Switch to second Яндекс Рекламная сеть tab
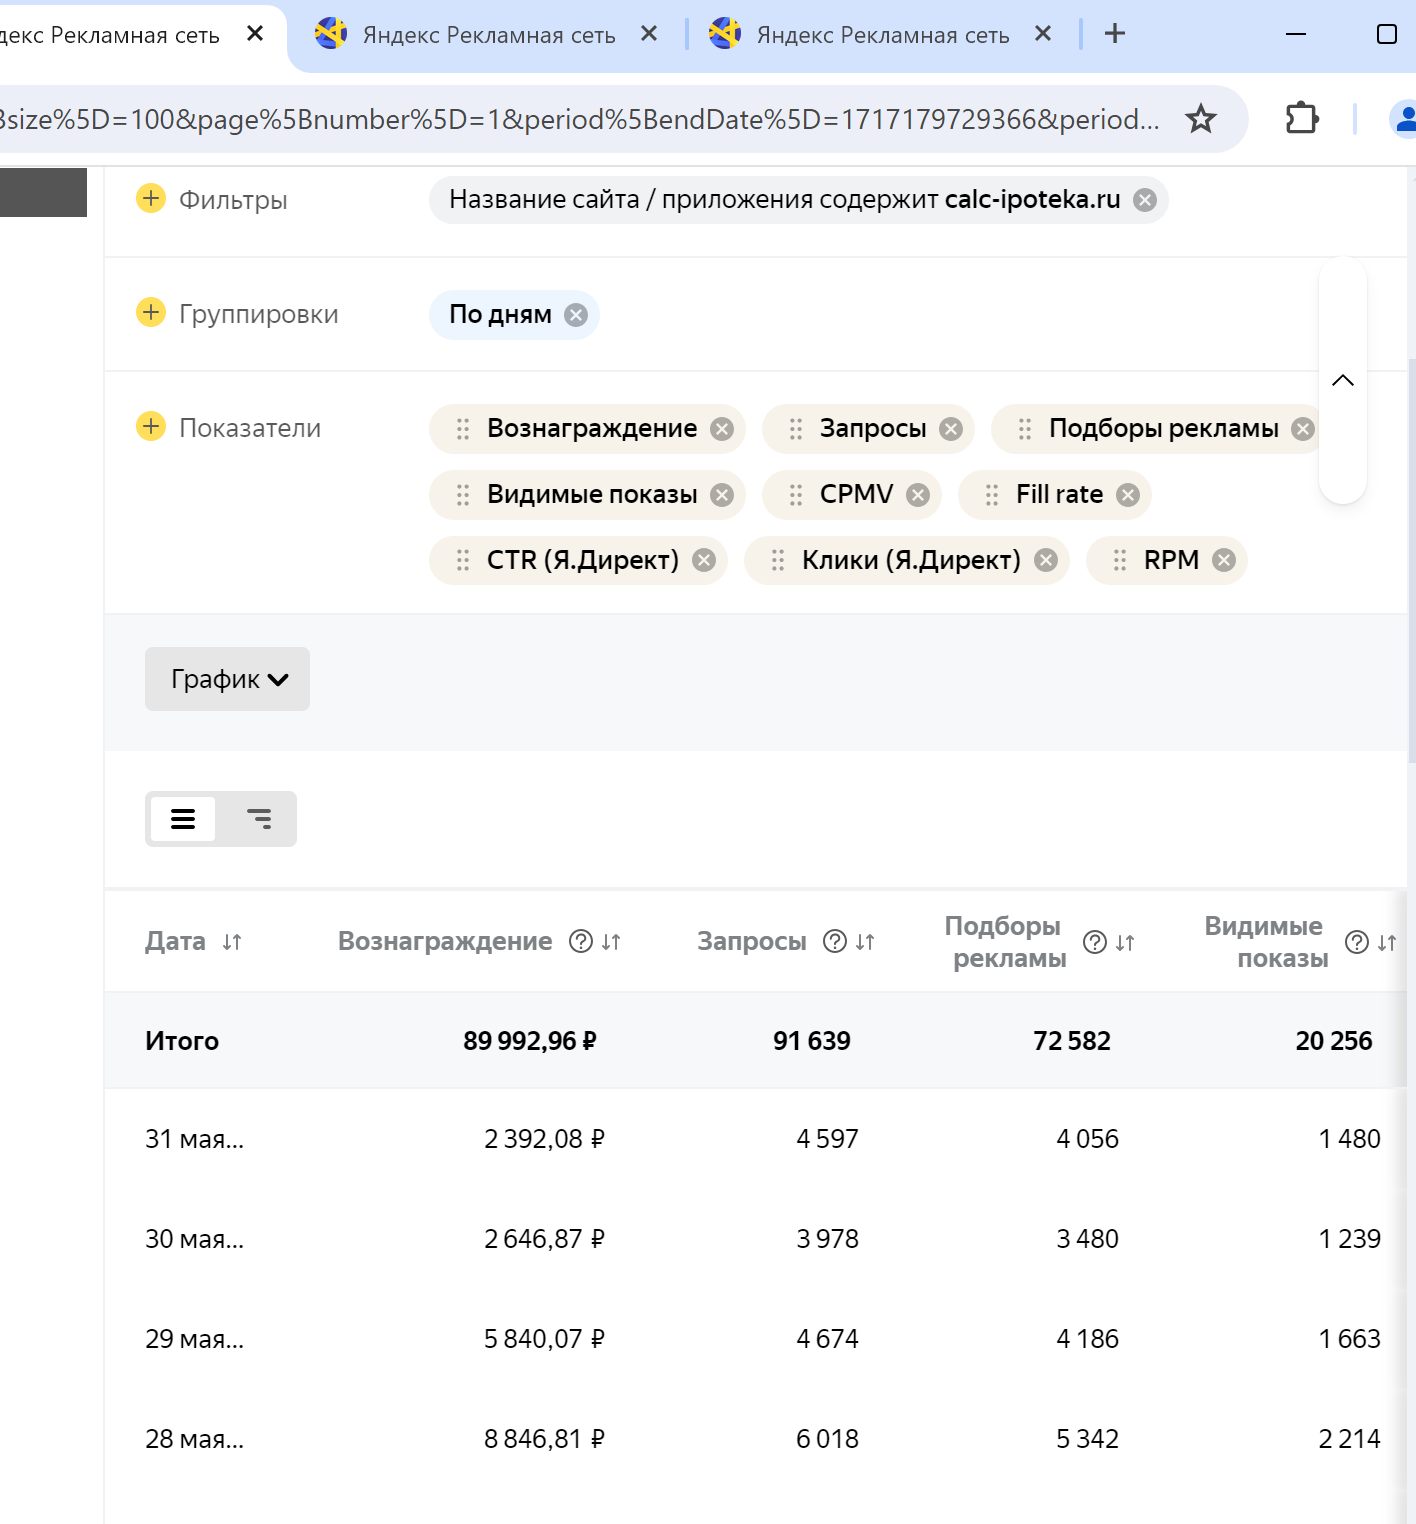This screenshot has width=1416, height=1524. (x=488, y=35)
